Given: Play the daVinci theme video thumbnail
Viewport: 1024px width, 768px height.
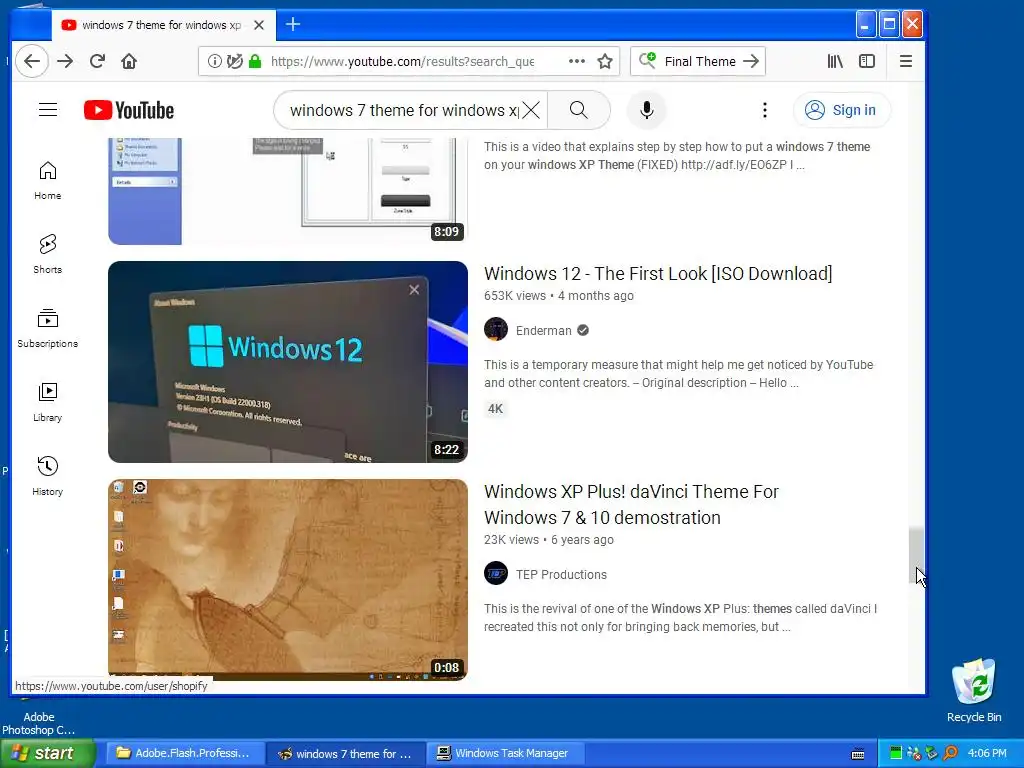Looking at the screenshot, I should coord(287,580).
